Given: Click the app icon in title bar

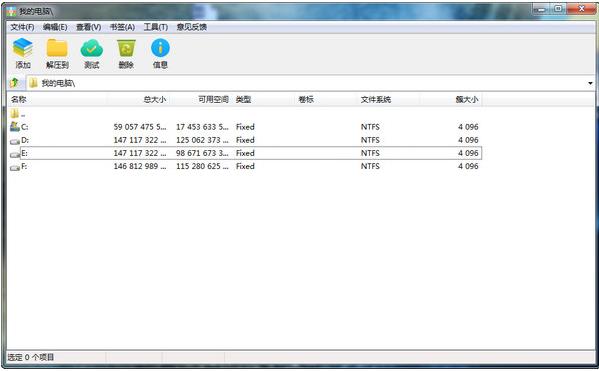Looking at the screenshot, I should pyautogui.click(x=12, y=11).
